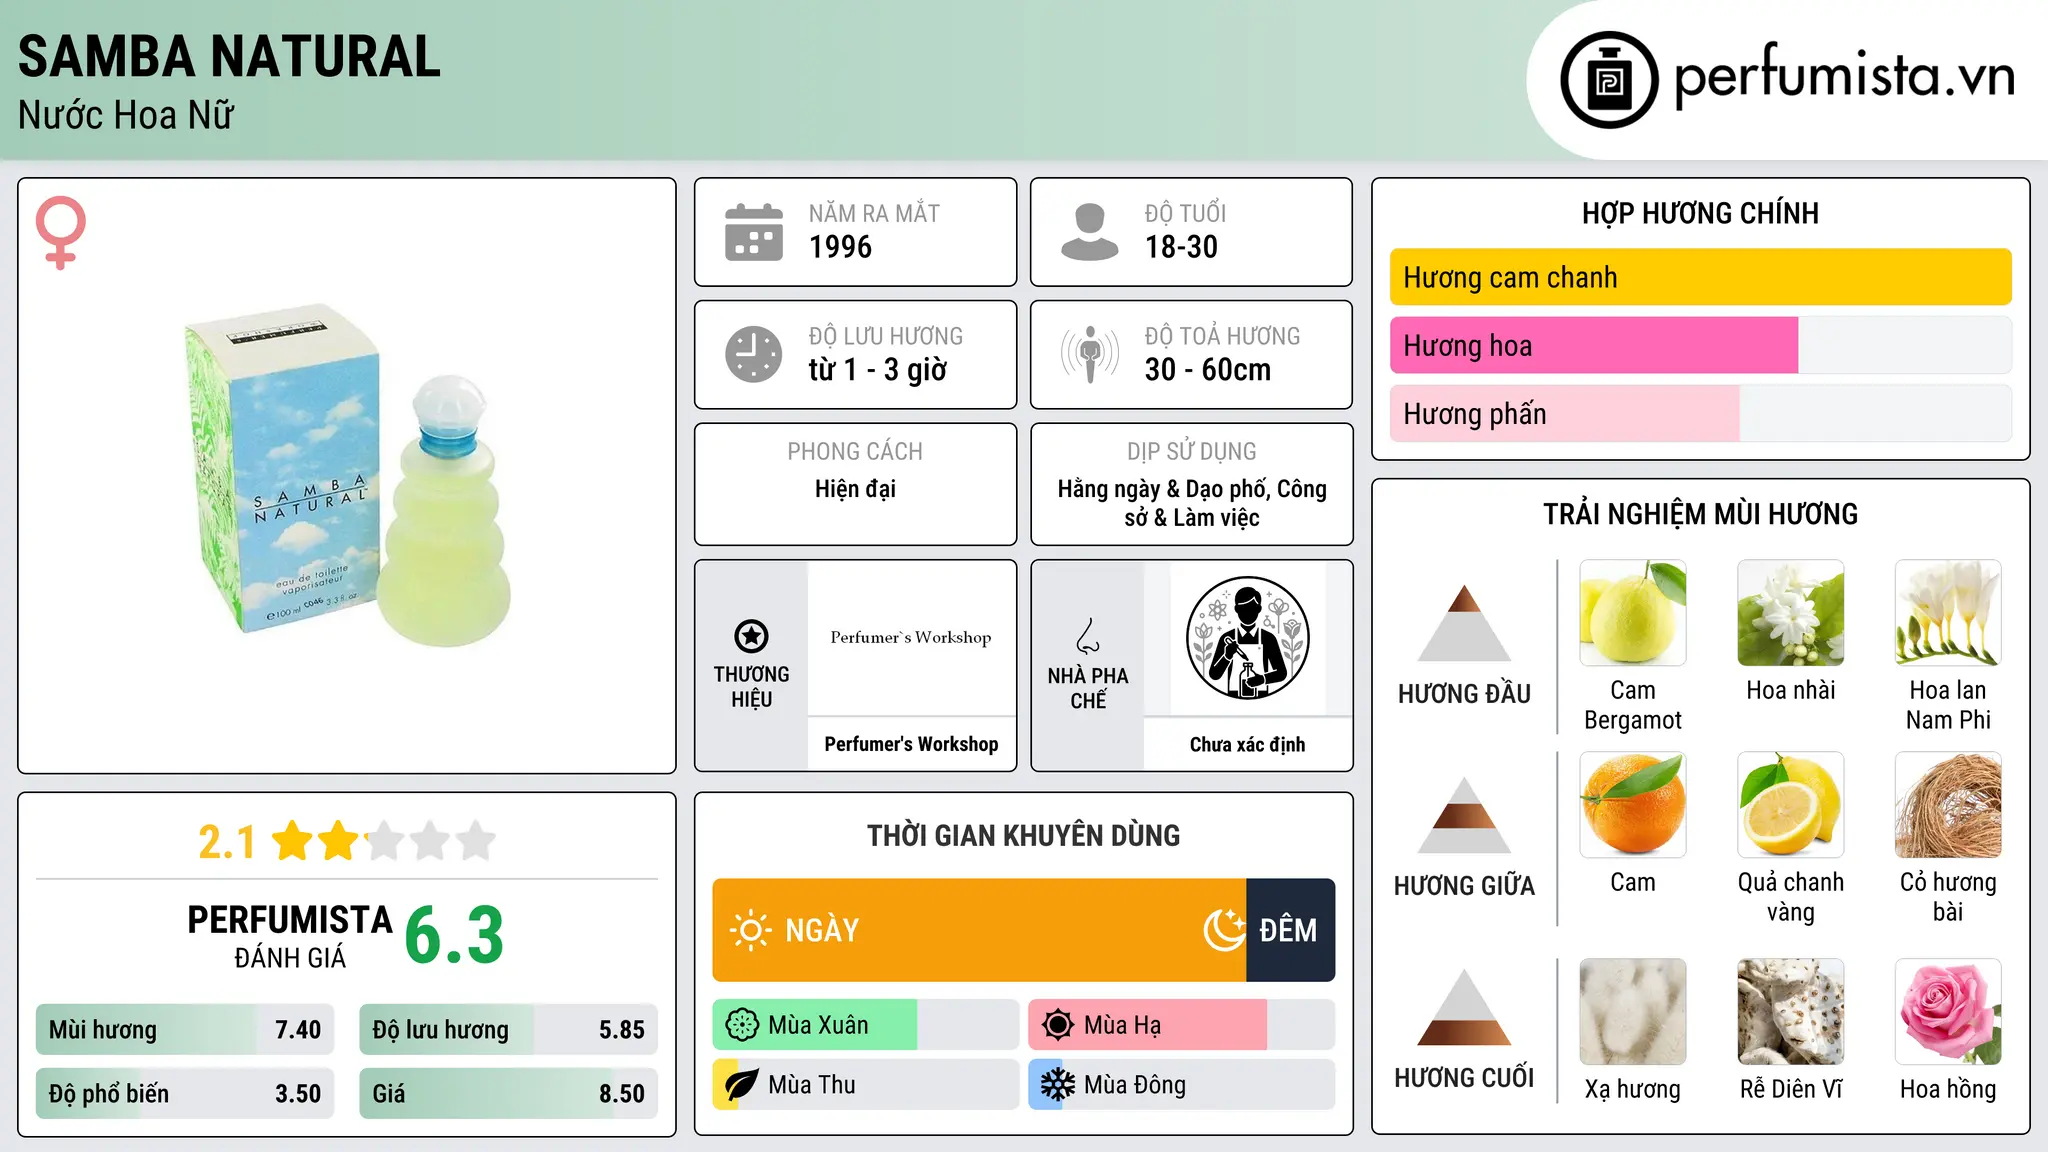
Task: Click the perfumista.vn site name
Action: (1845, 76)
